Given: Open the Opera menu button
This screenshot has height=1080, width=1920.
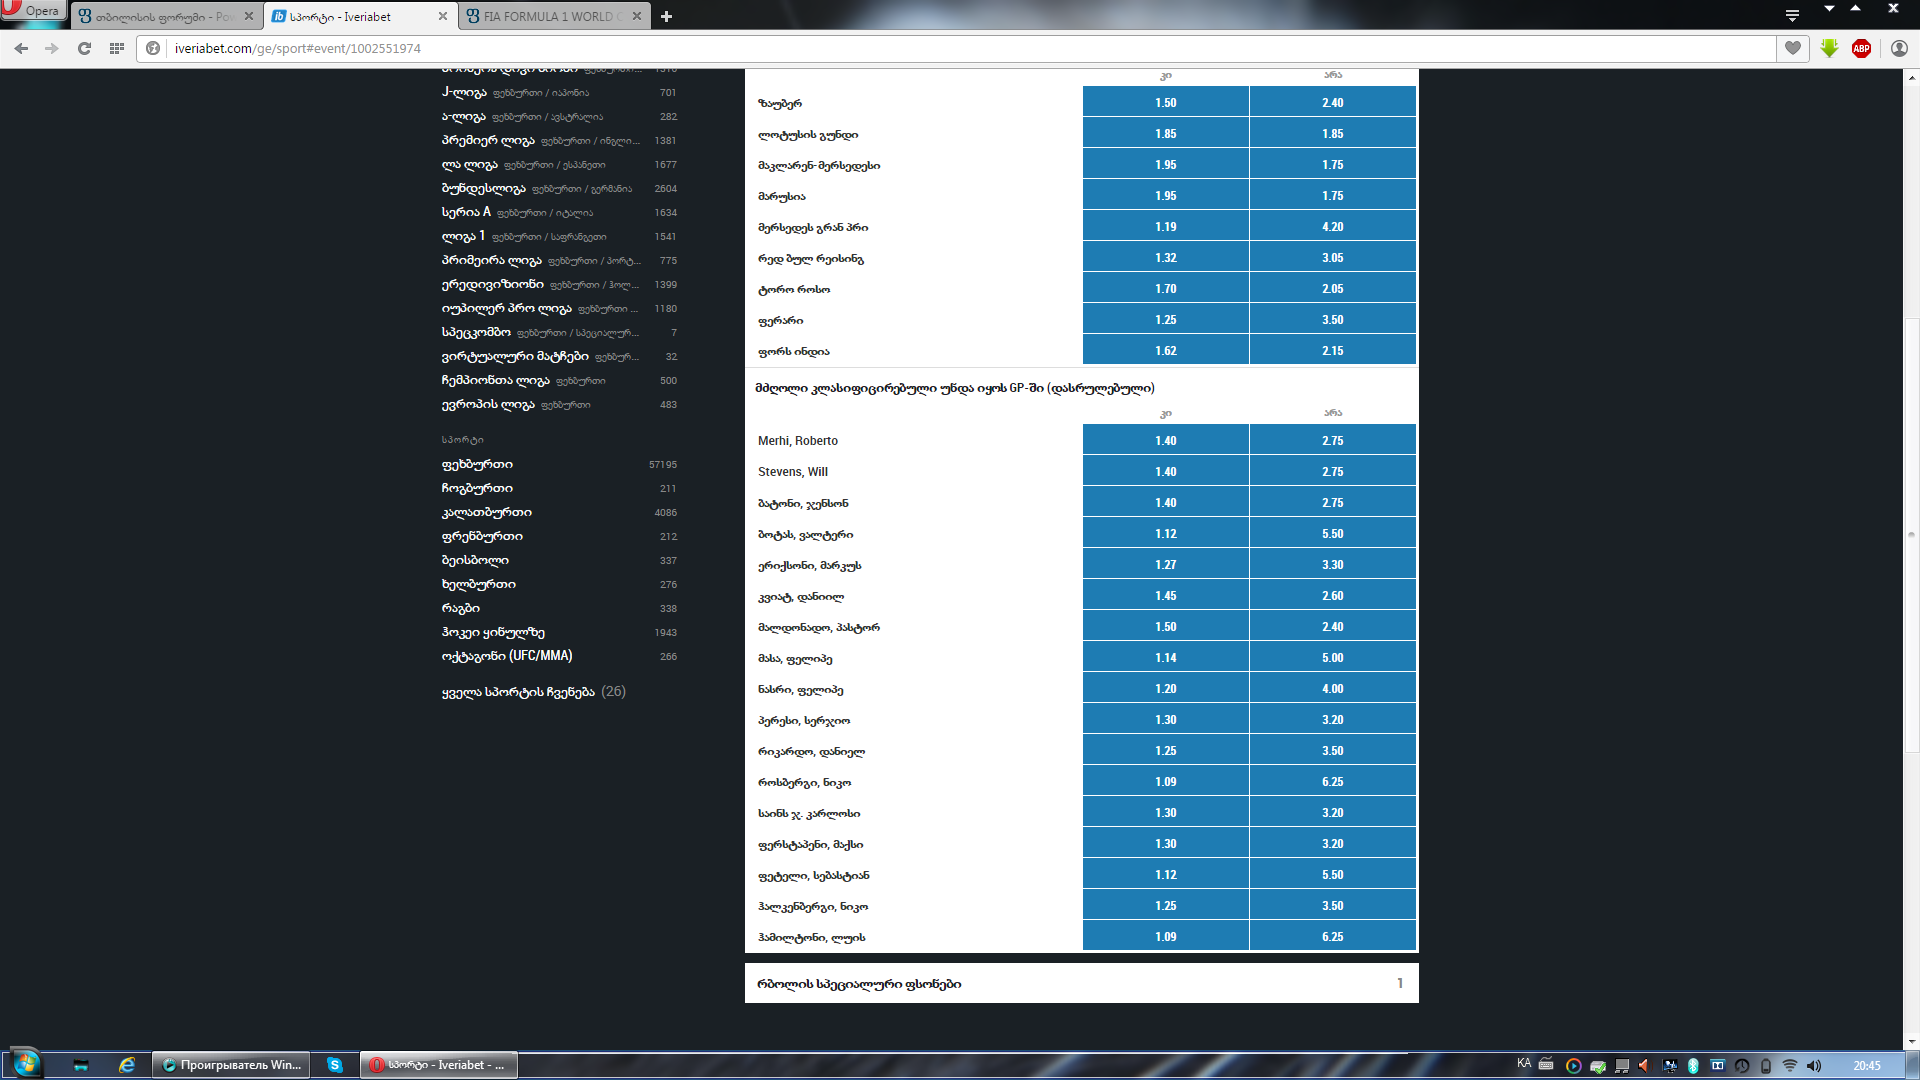Looking at the screenshot, I should [32, 10].
